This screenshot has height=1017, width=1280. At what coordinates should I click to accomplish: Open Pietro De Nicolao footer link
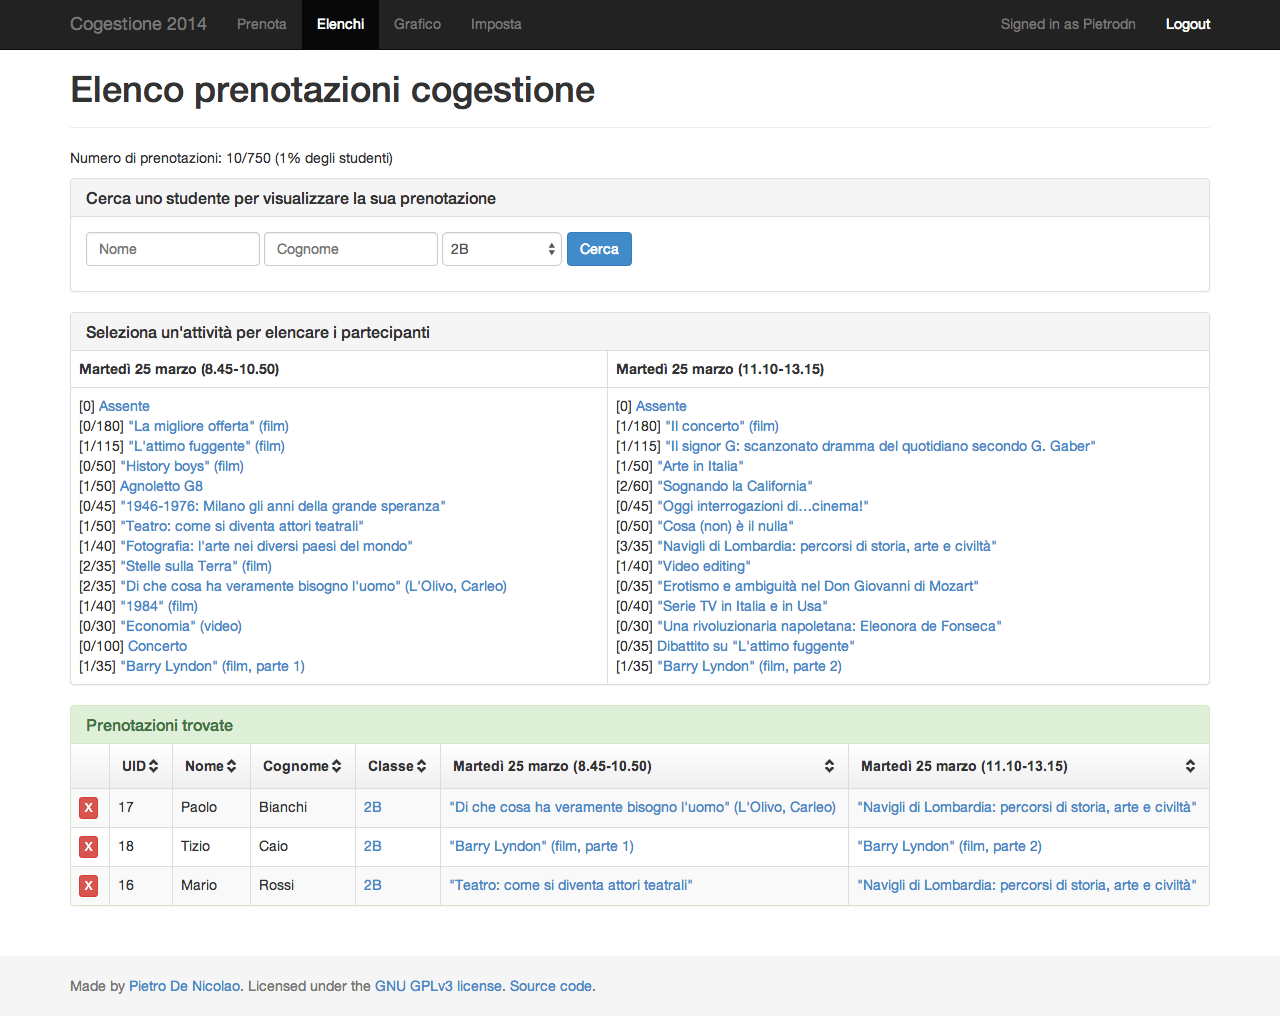[x=184, y=986]
